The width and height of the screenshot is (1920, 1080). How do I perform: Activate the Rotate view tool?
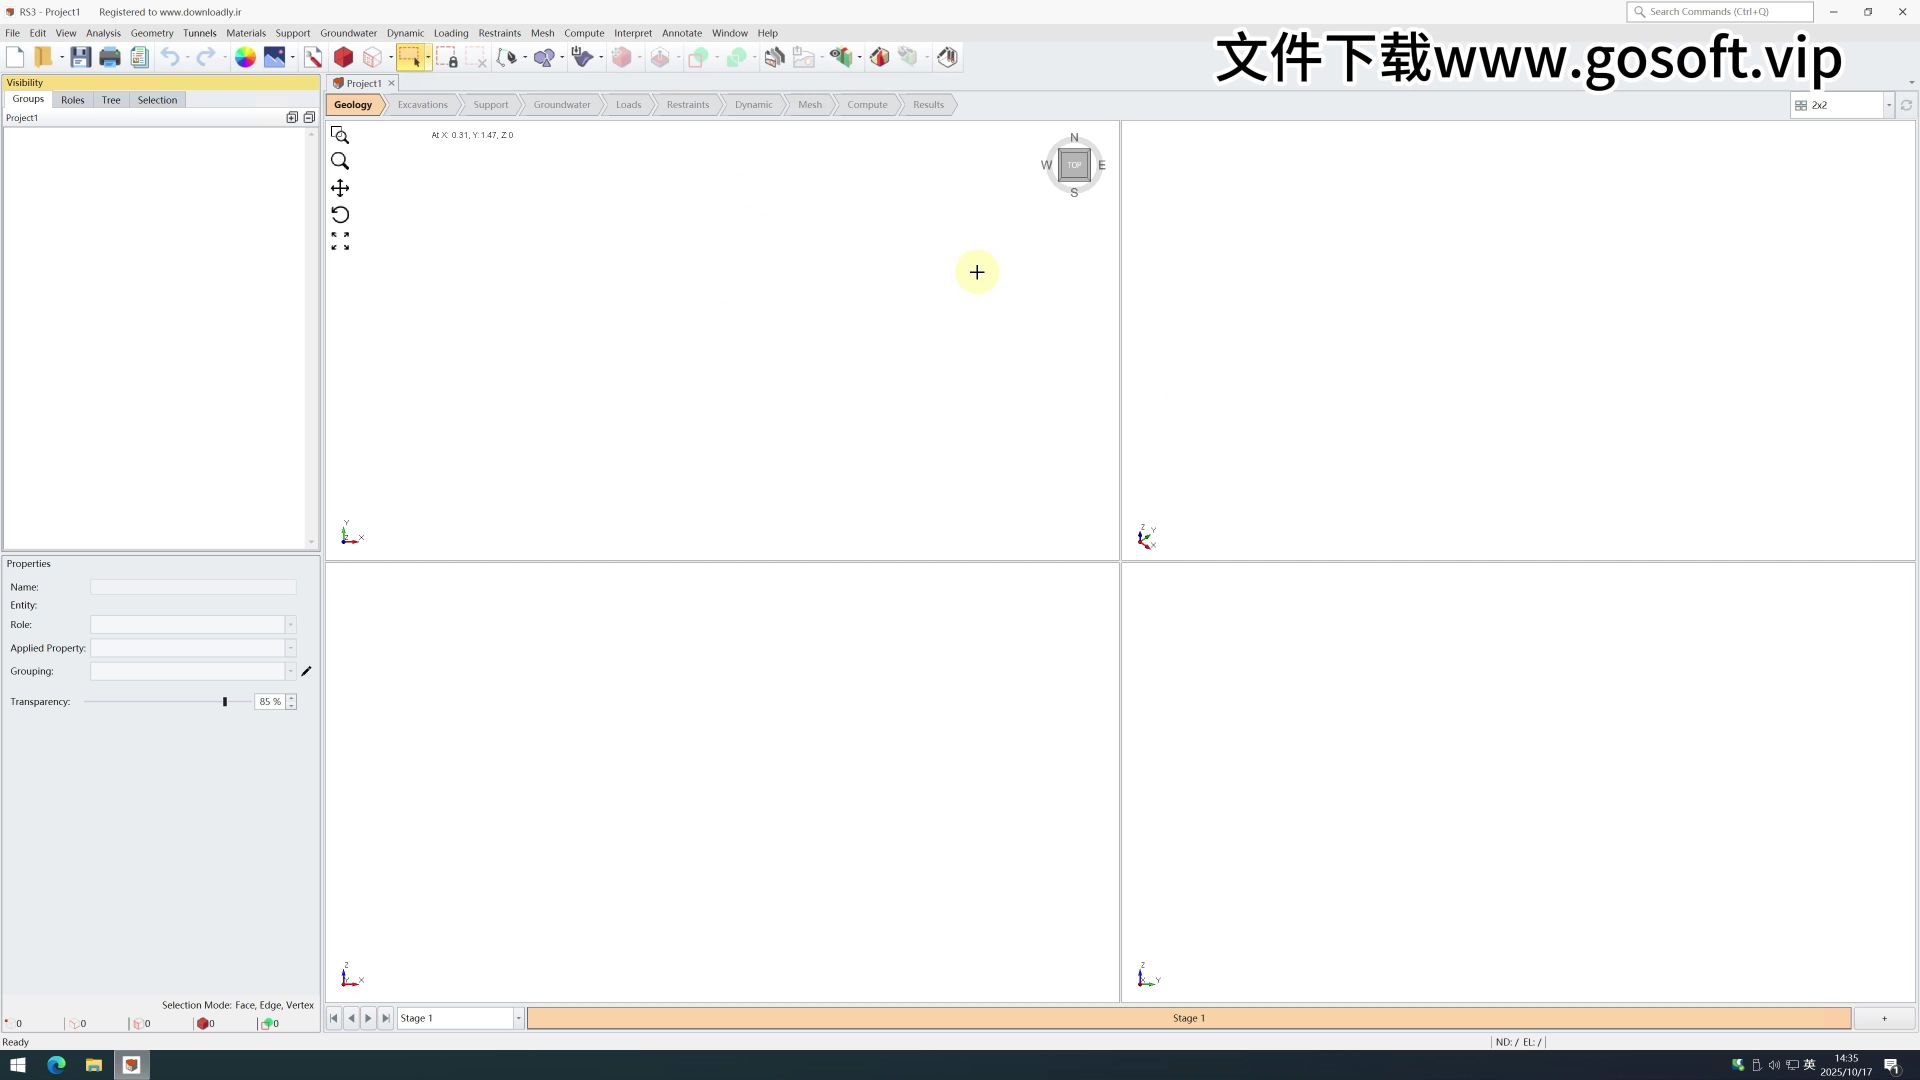click(x=340, y=214)
